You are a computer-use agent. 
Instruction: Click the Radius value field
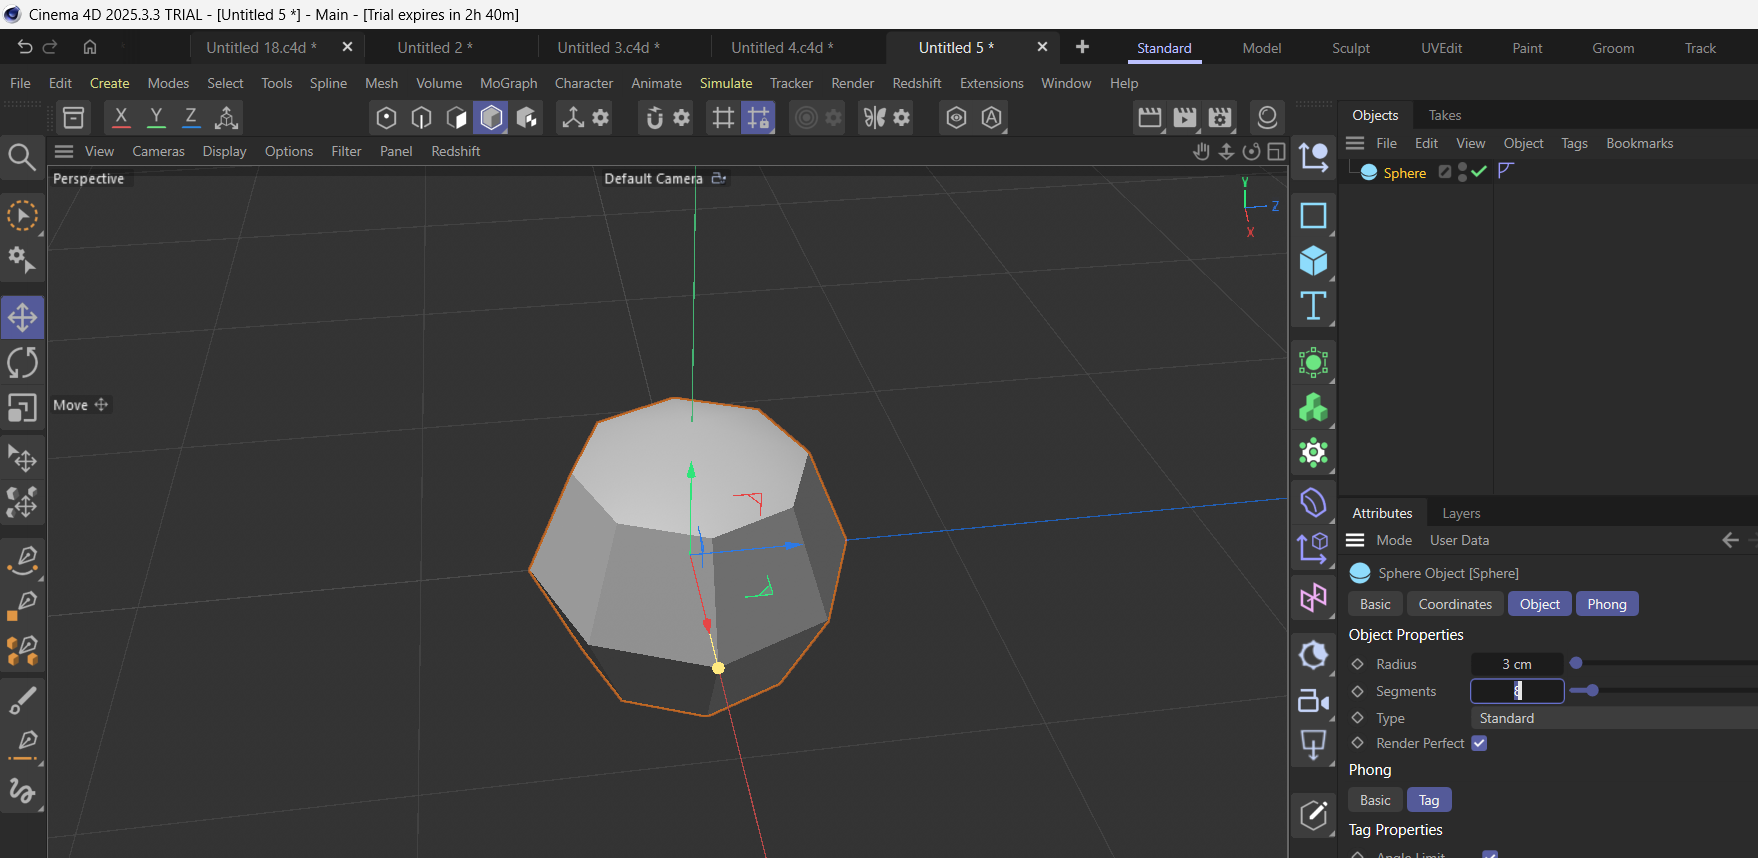1517,664
